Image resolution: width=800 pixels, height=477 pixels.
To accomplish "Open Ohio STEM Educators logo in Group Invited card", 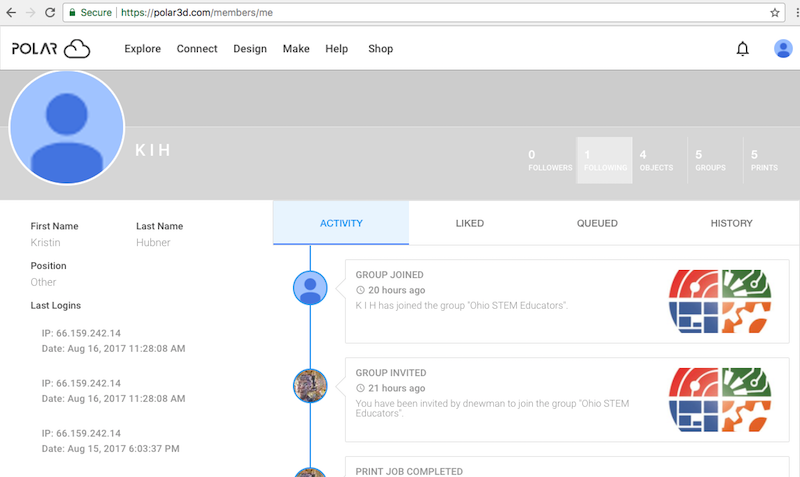I will 720,399.
